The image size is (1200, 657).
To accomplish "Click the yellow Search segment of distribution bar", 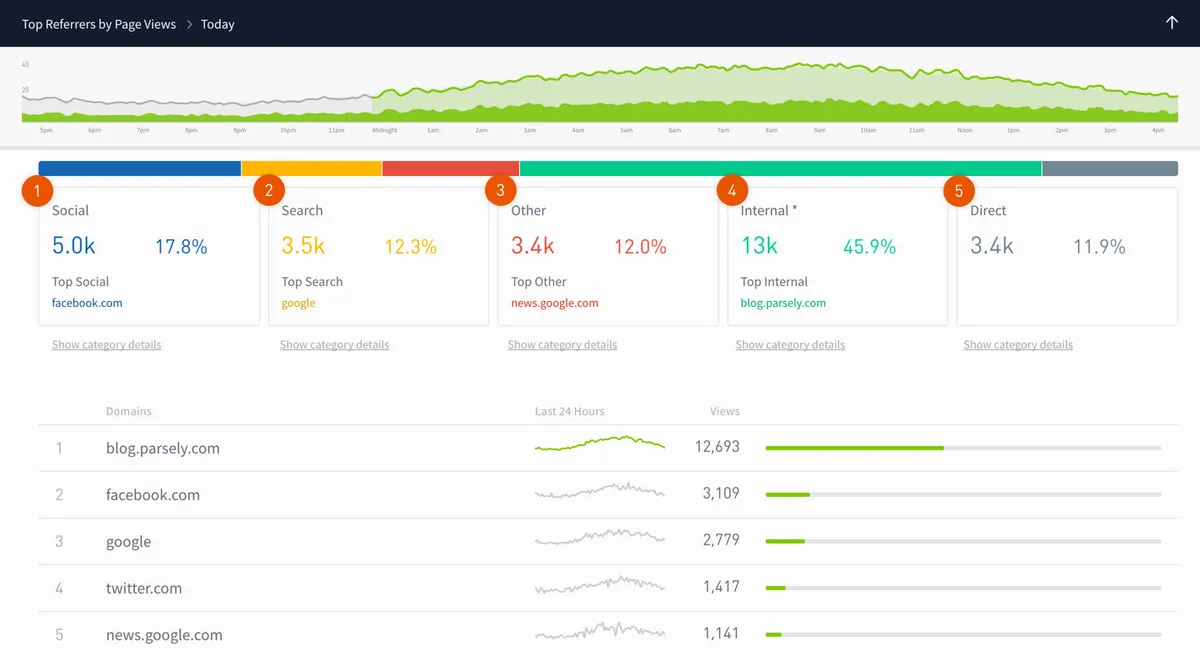I will 312,169.
